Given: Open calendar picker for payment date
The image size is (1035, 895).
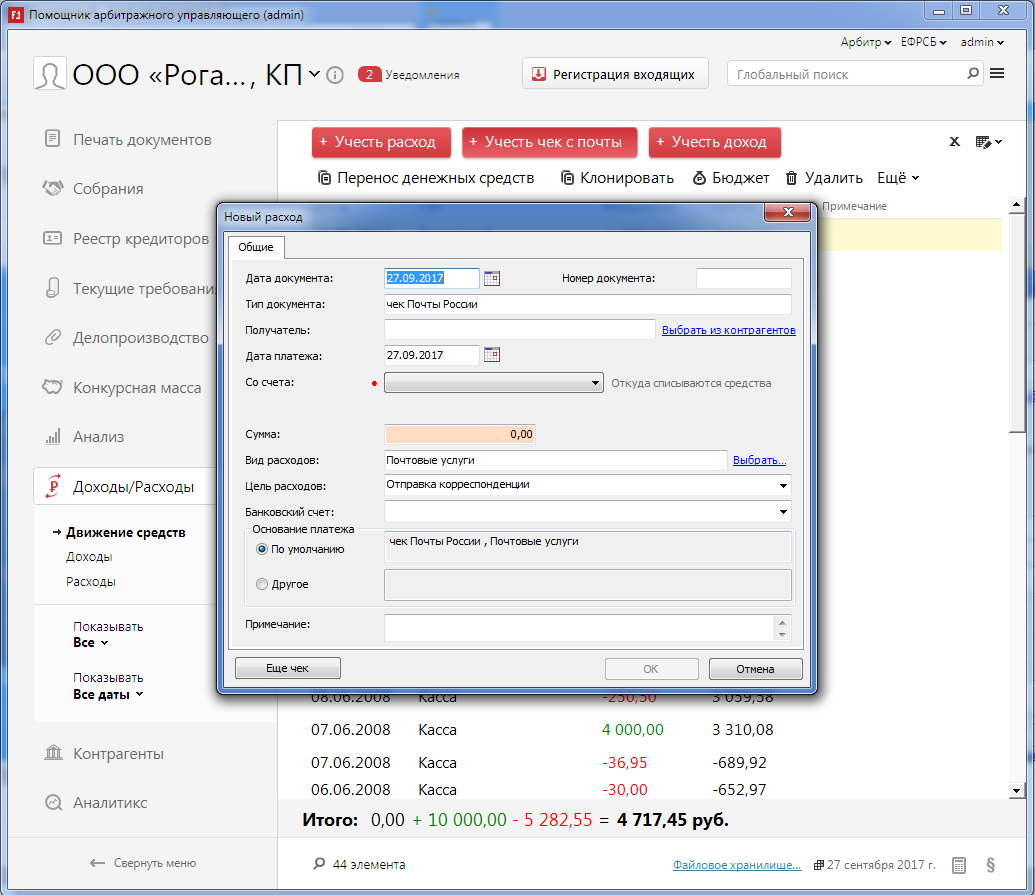Looking at the screenshot, I should click(491, 355).
